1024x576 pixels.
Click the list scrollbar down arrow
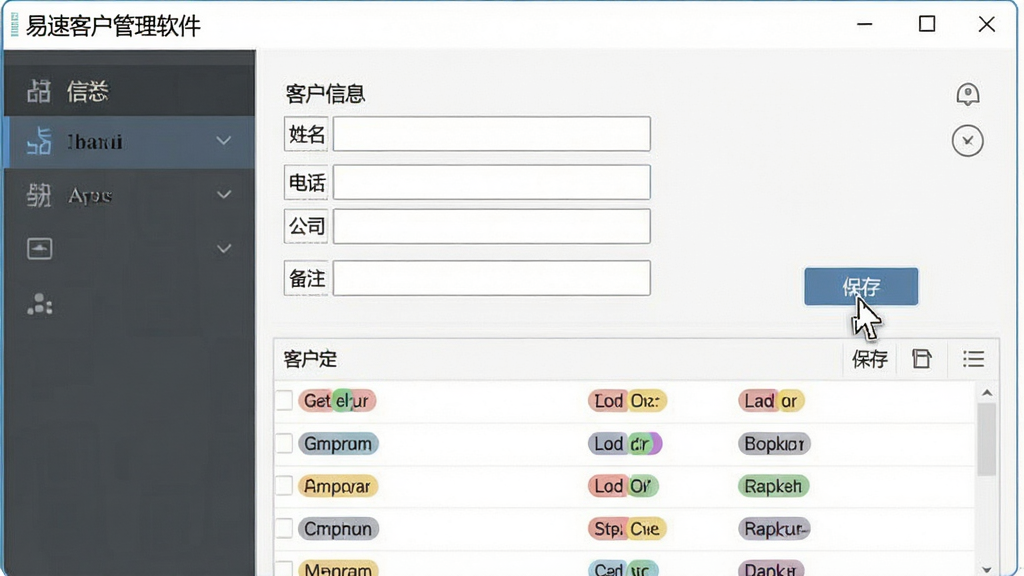click(x=987, y=570)
